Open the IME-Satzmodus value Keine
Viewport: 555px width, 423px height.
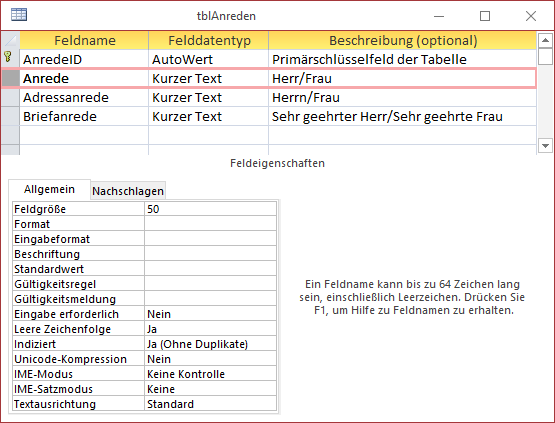pos(210,389)
